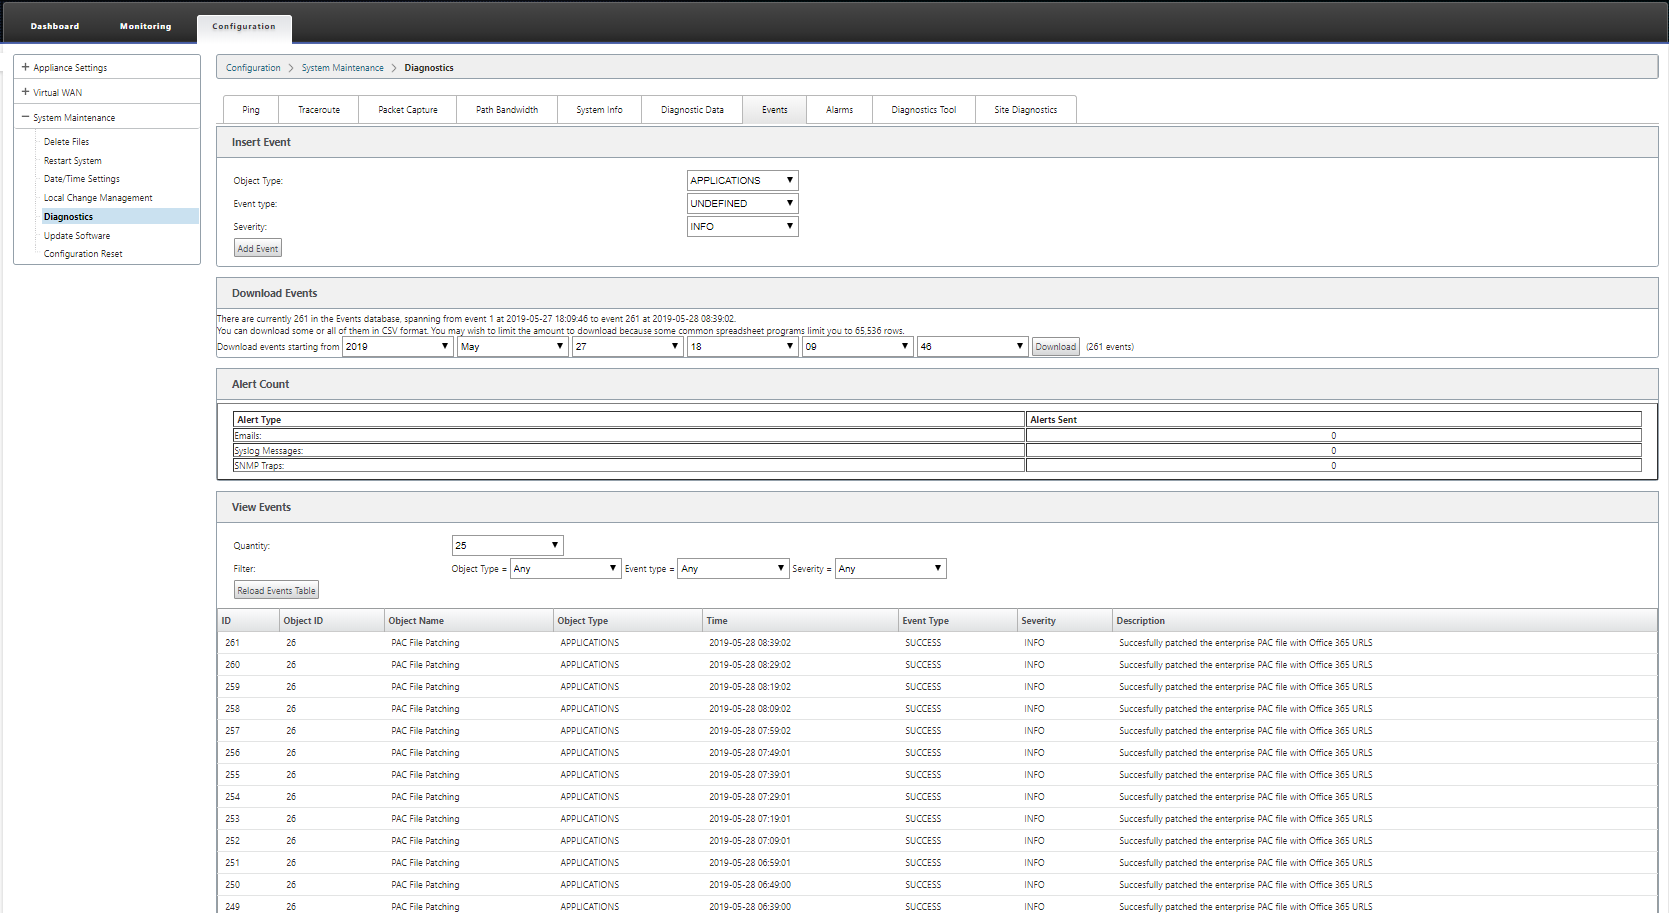This screenshot has height=913, width=1669.
Task: Open Restart System in sidebar
Action: [72, 161]
